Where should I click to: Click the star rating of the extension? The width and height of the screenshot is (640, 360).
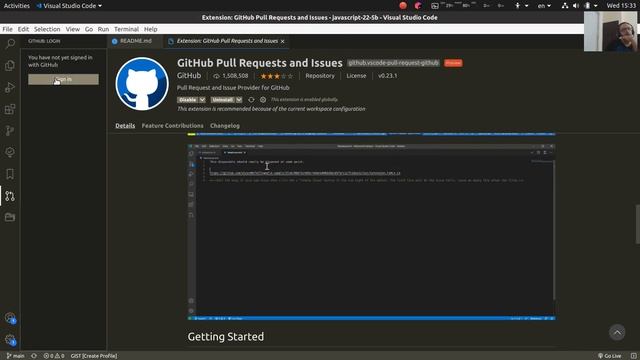[x=276, y=76]
